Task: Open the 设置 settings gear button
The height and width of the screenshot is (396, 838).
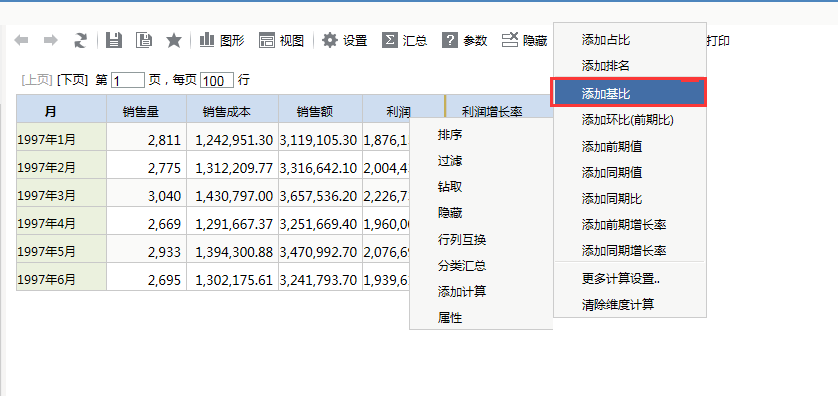Action: click(x=345, y=41)
